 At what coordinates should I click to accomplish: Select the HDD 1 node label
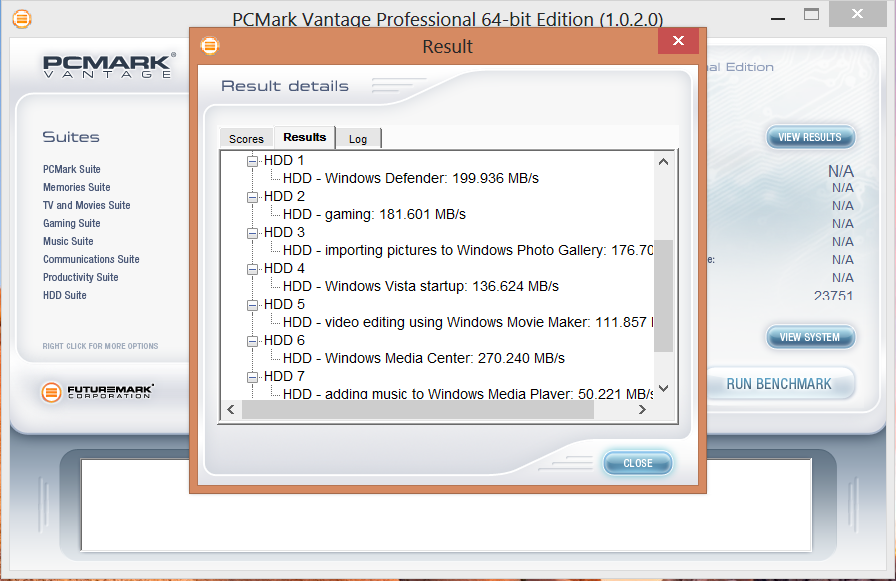[x=284, y=161]
